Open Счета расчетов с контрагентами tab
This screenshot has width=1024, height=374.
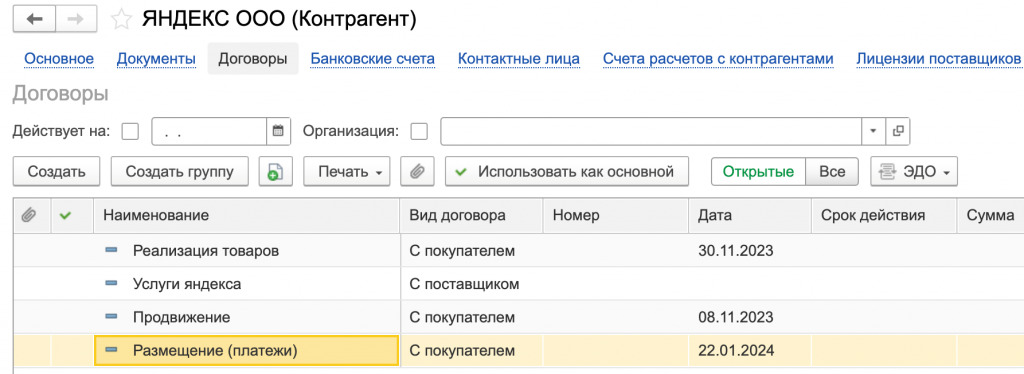tap(718, 59)
